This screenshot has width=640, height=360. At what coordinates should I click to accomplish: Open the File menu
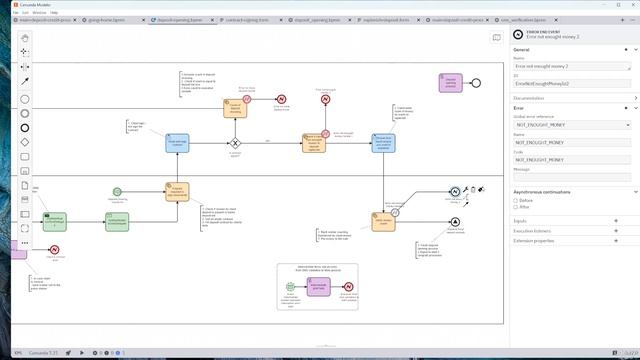coord(16,13)
